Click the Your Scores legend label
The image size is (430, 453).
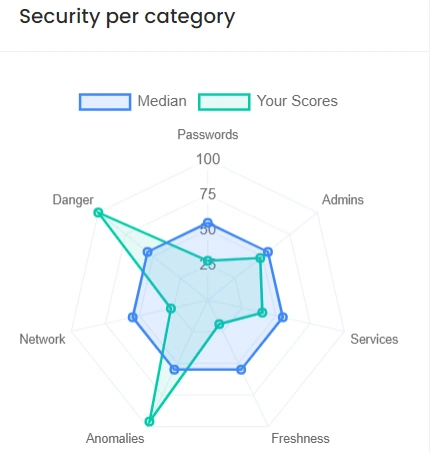[x=297, y=101]
